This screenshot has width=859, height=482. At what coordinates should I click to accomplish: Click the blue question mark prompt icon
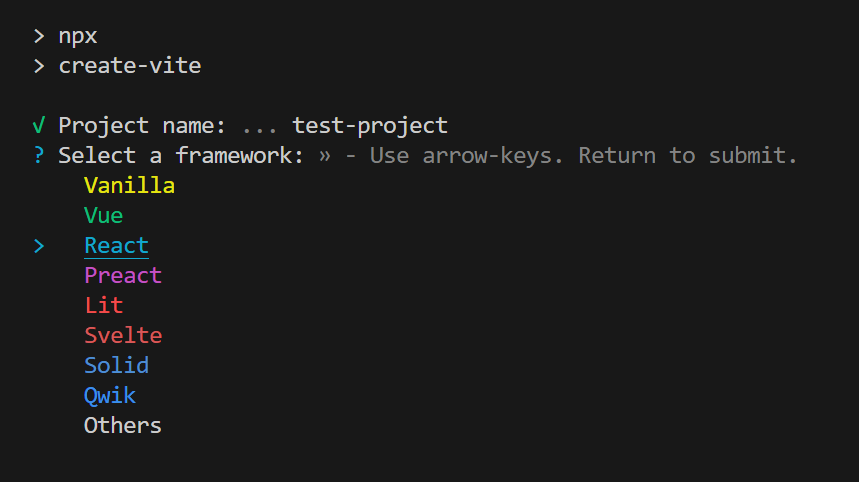[39, 156]
